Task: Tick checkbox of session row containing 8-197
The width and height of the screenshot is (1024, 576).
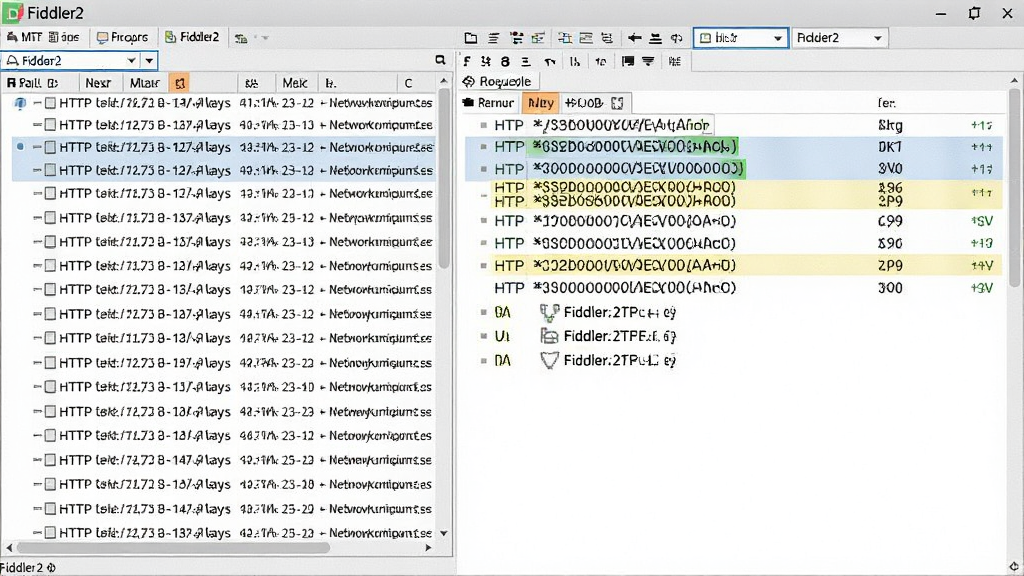Action: (x=50, y=363)
